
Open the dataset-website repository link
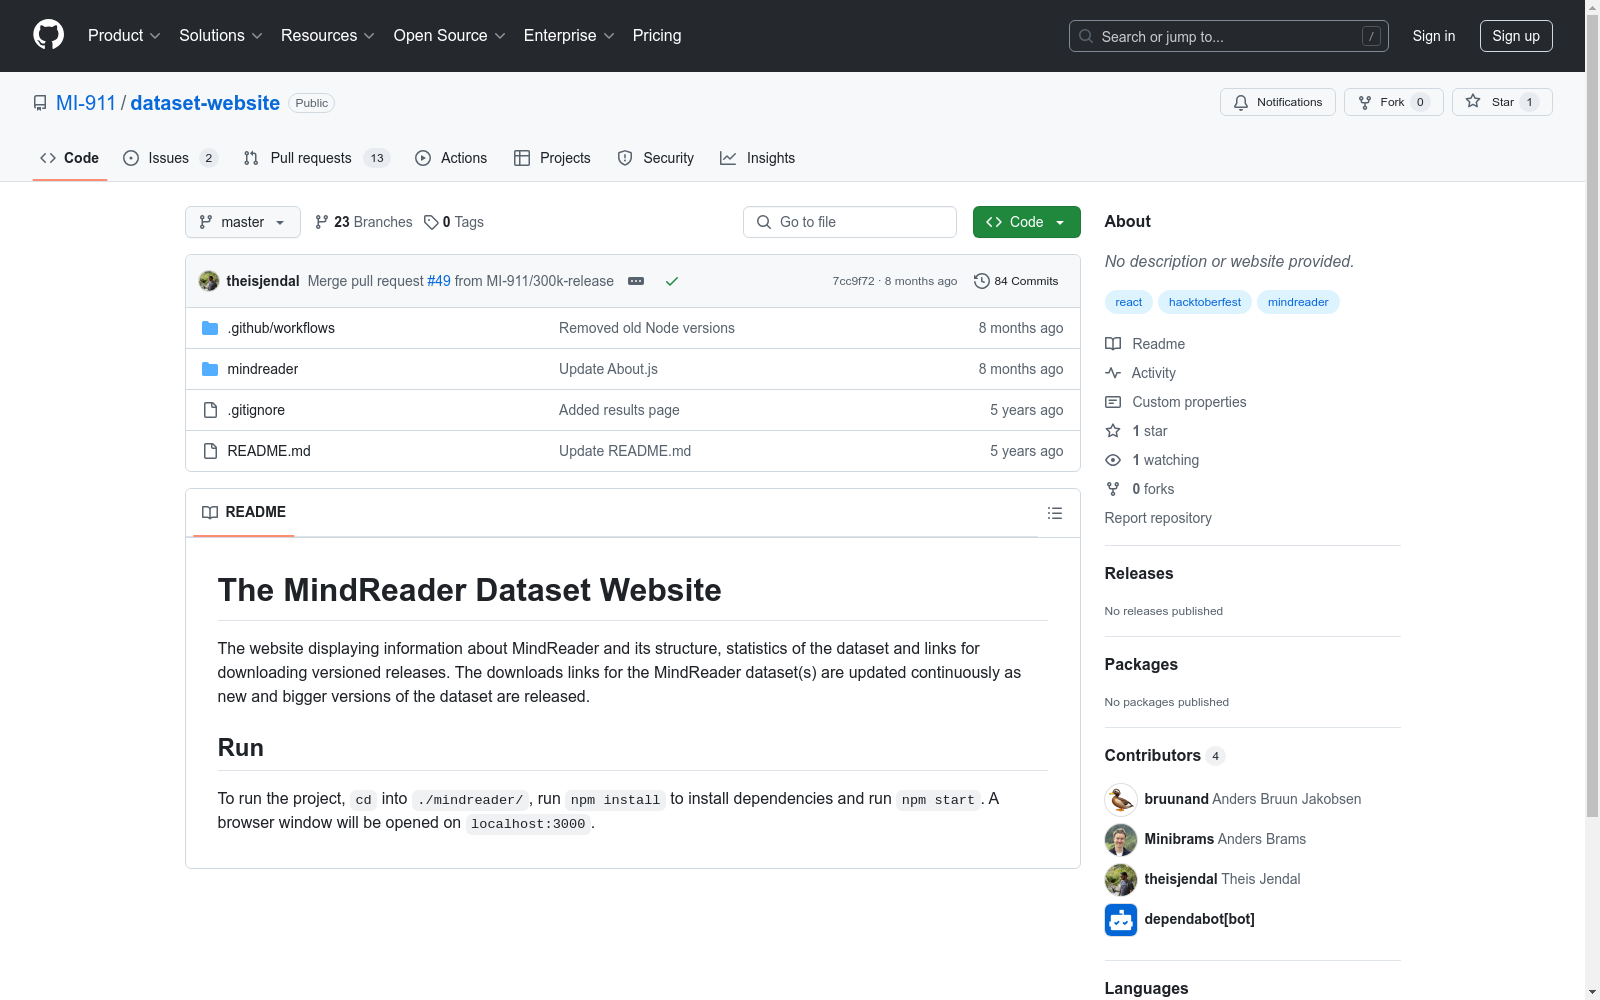205,103
